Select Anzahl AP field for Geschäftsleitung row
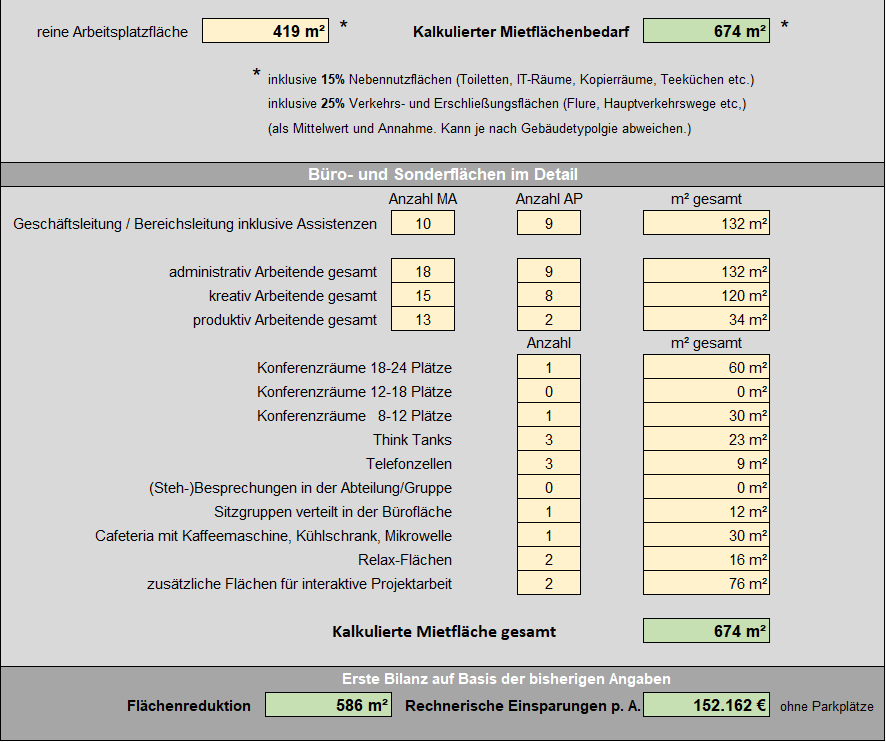 click(x=549, y=223)
